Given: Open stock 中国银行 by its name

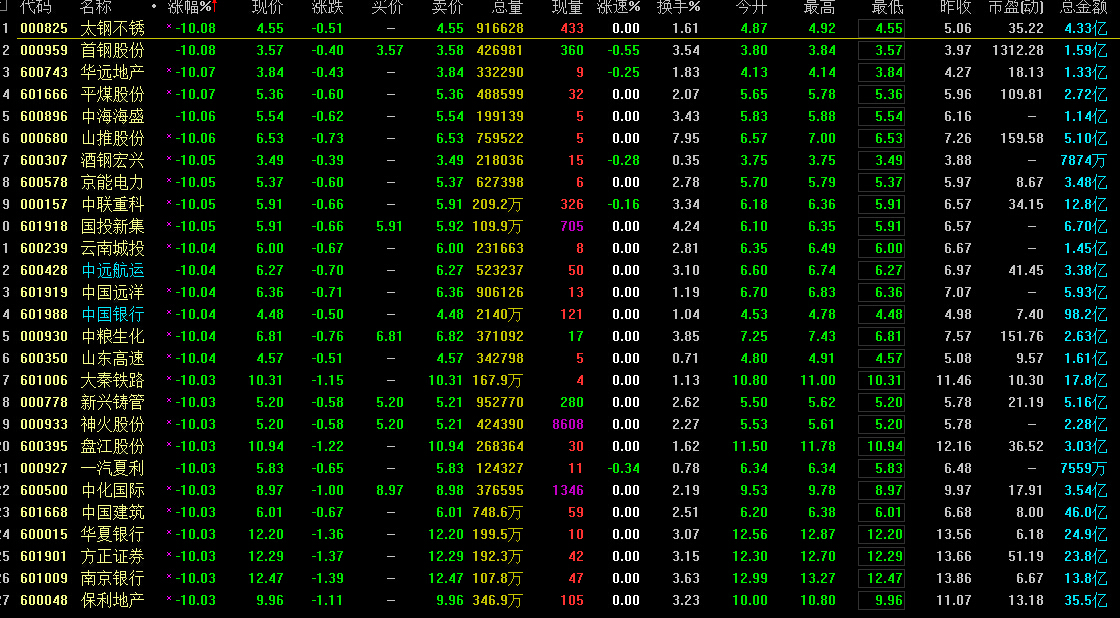Looking at the screenshot, I should coord(112,315).
